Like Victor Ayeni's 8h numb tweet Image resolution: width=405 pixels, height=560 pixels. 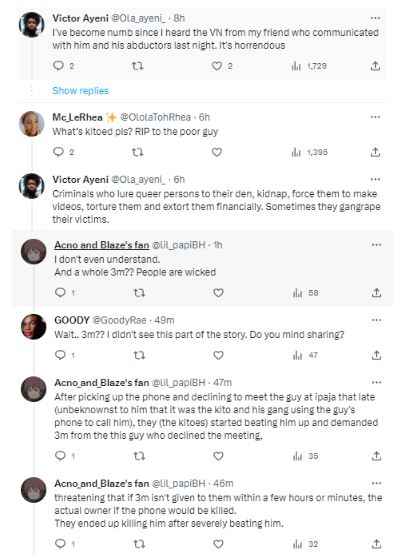click(217, 66)
